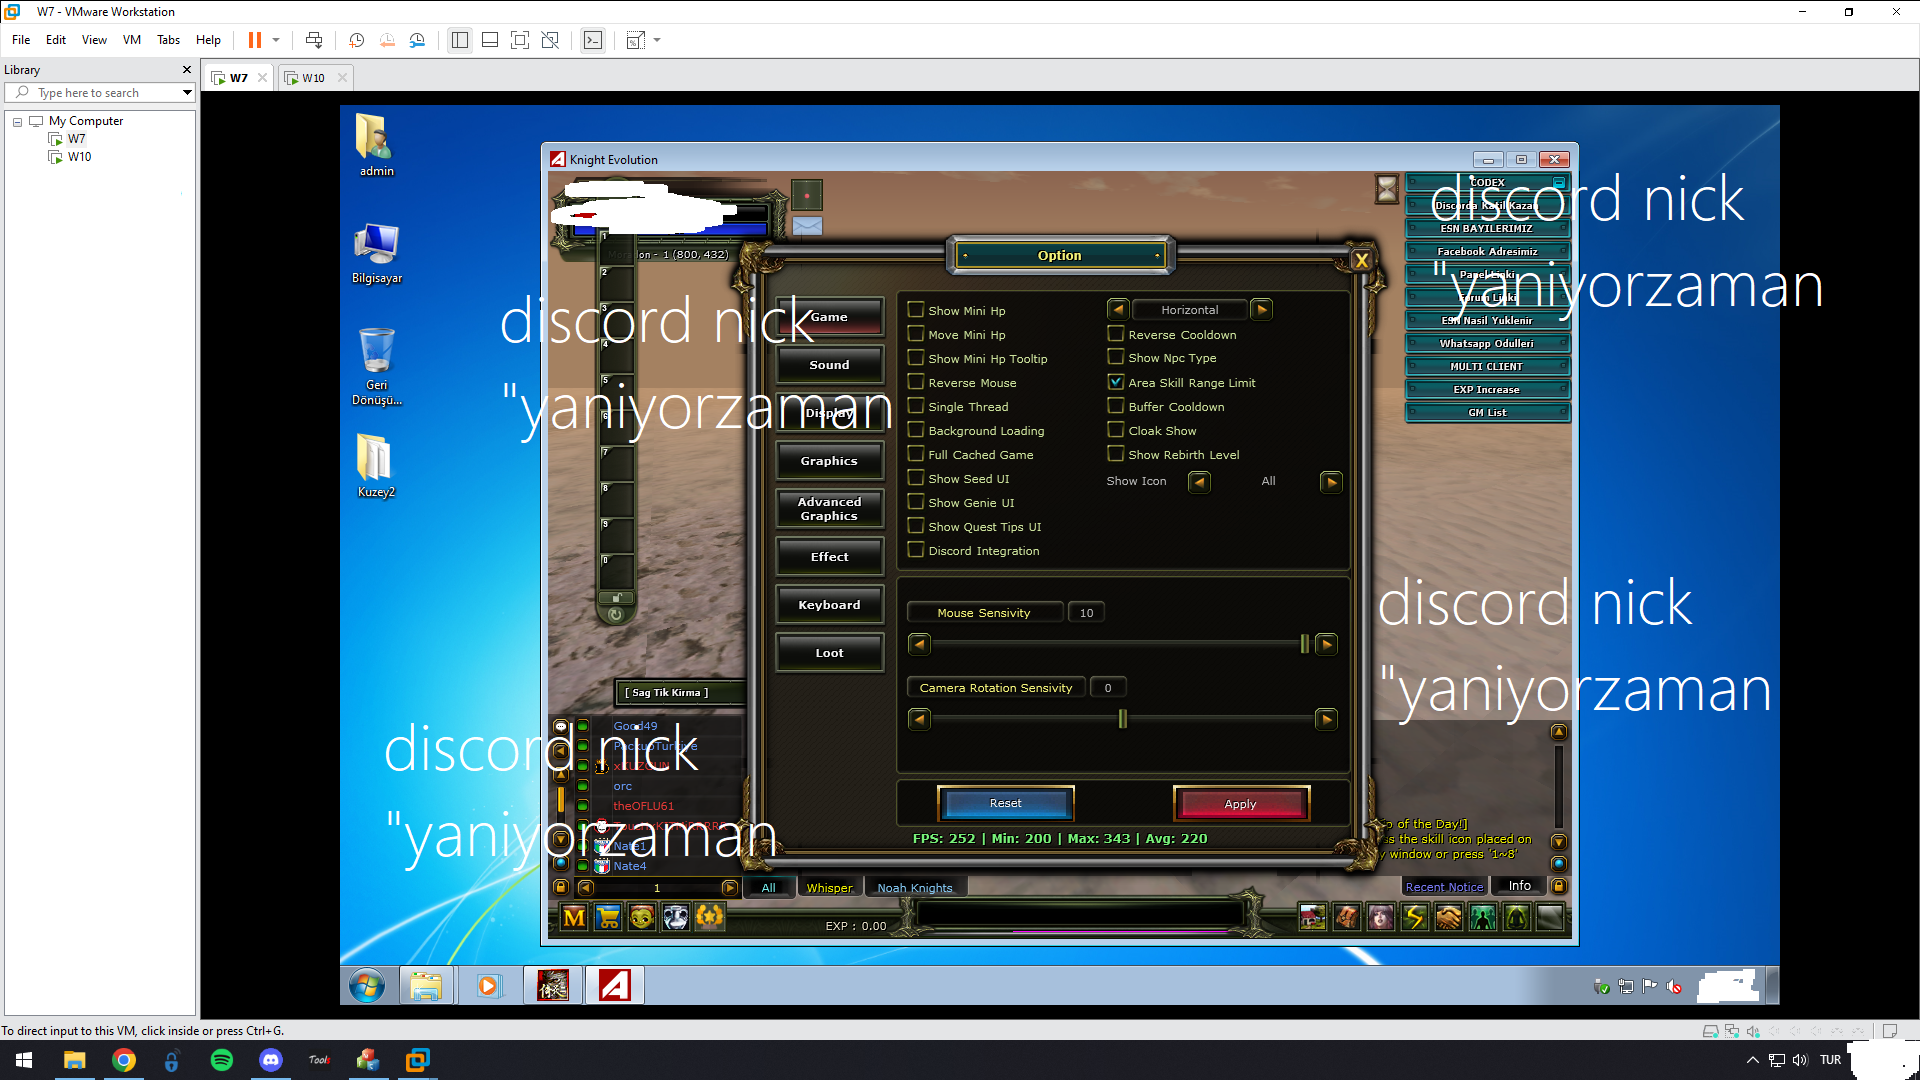Open the shopping cart store icon in game
Screen dimensions: 1920x1080
[x=608, y=917]
